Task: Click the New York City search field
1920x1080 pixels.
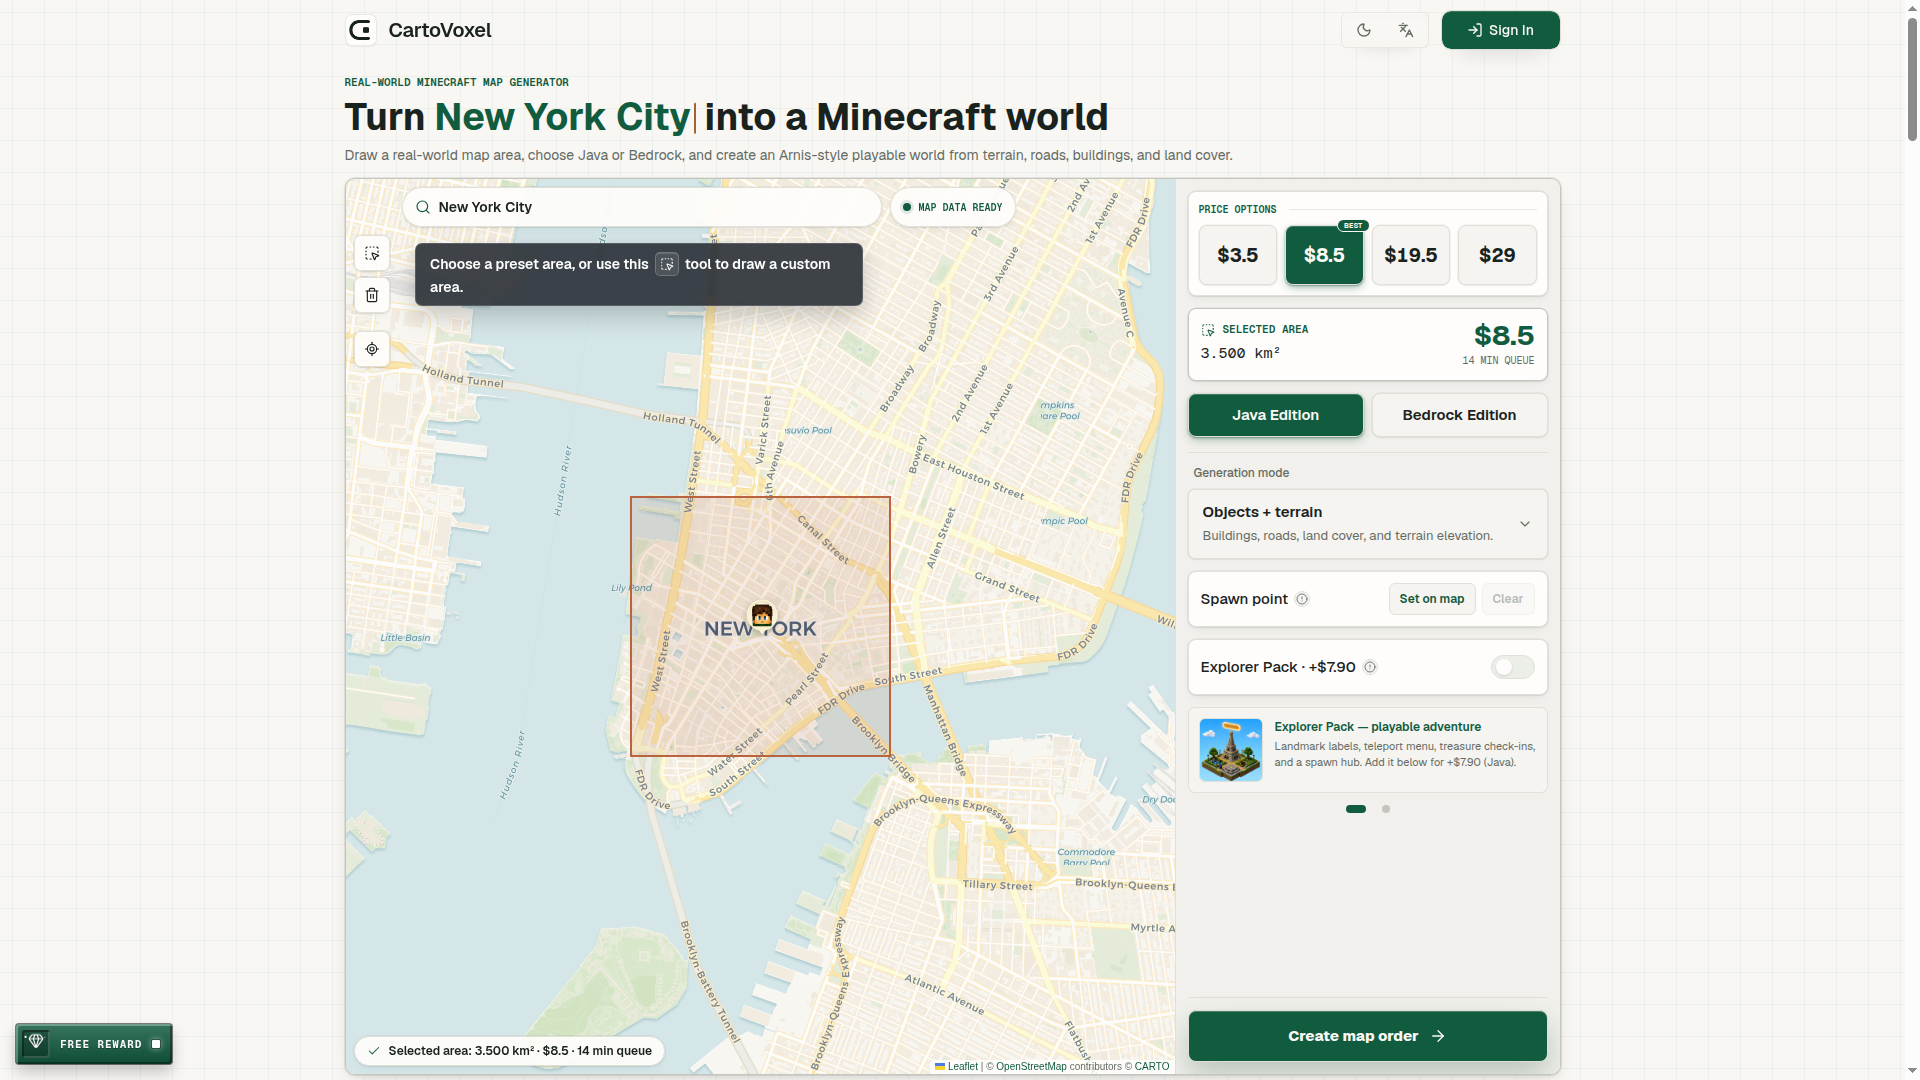Action: coord(641,207)
